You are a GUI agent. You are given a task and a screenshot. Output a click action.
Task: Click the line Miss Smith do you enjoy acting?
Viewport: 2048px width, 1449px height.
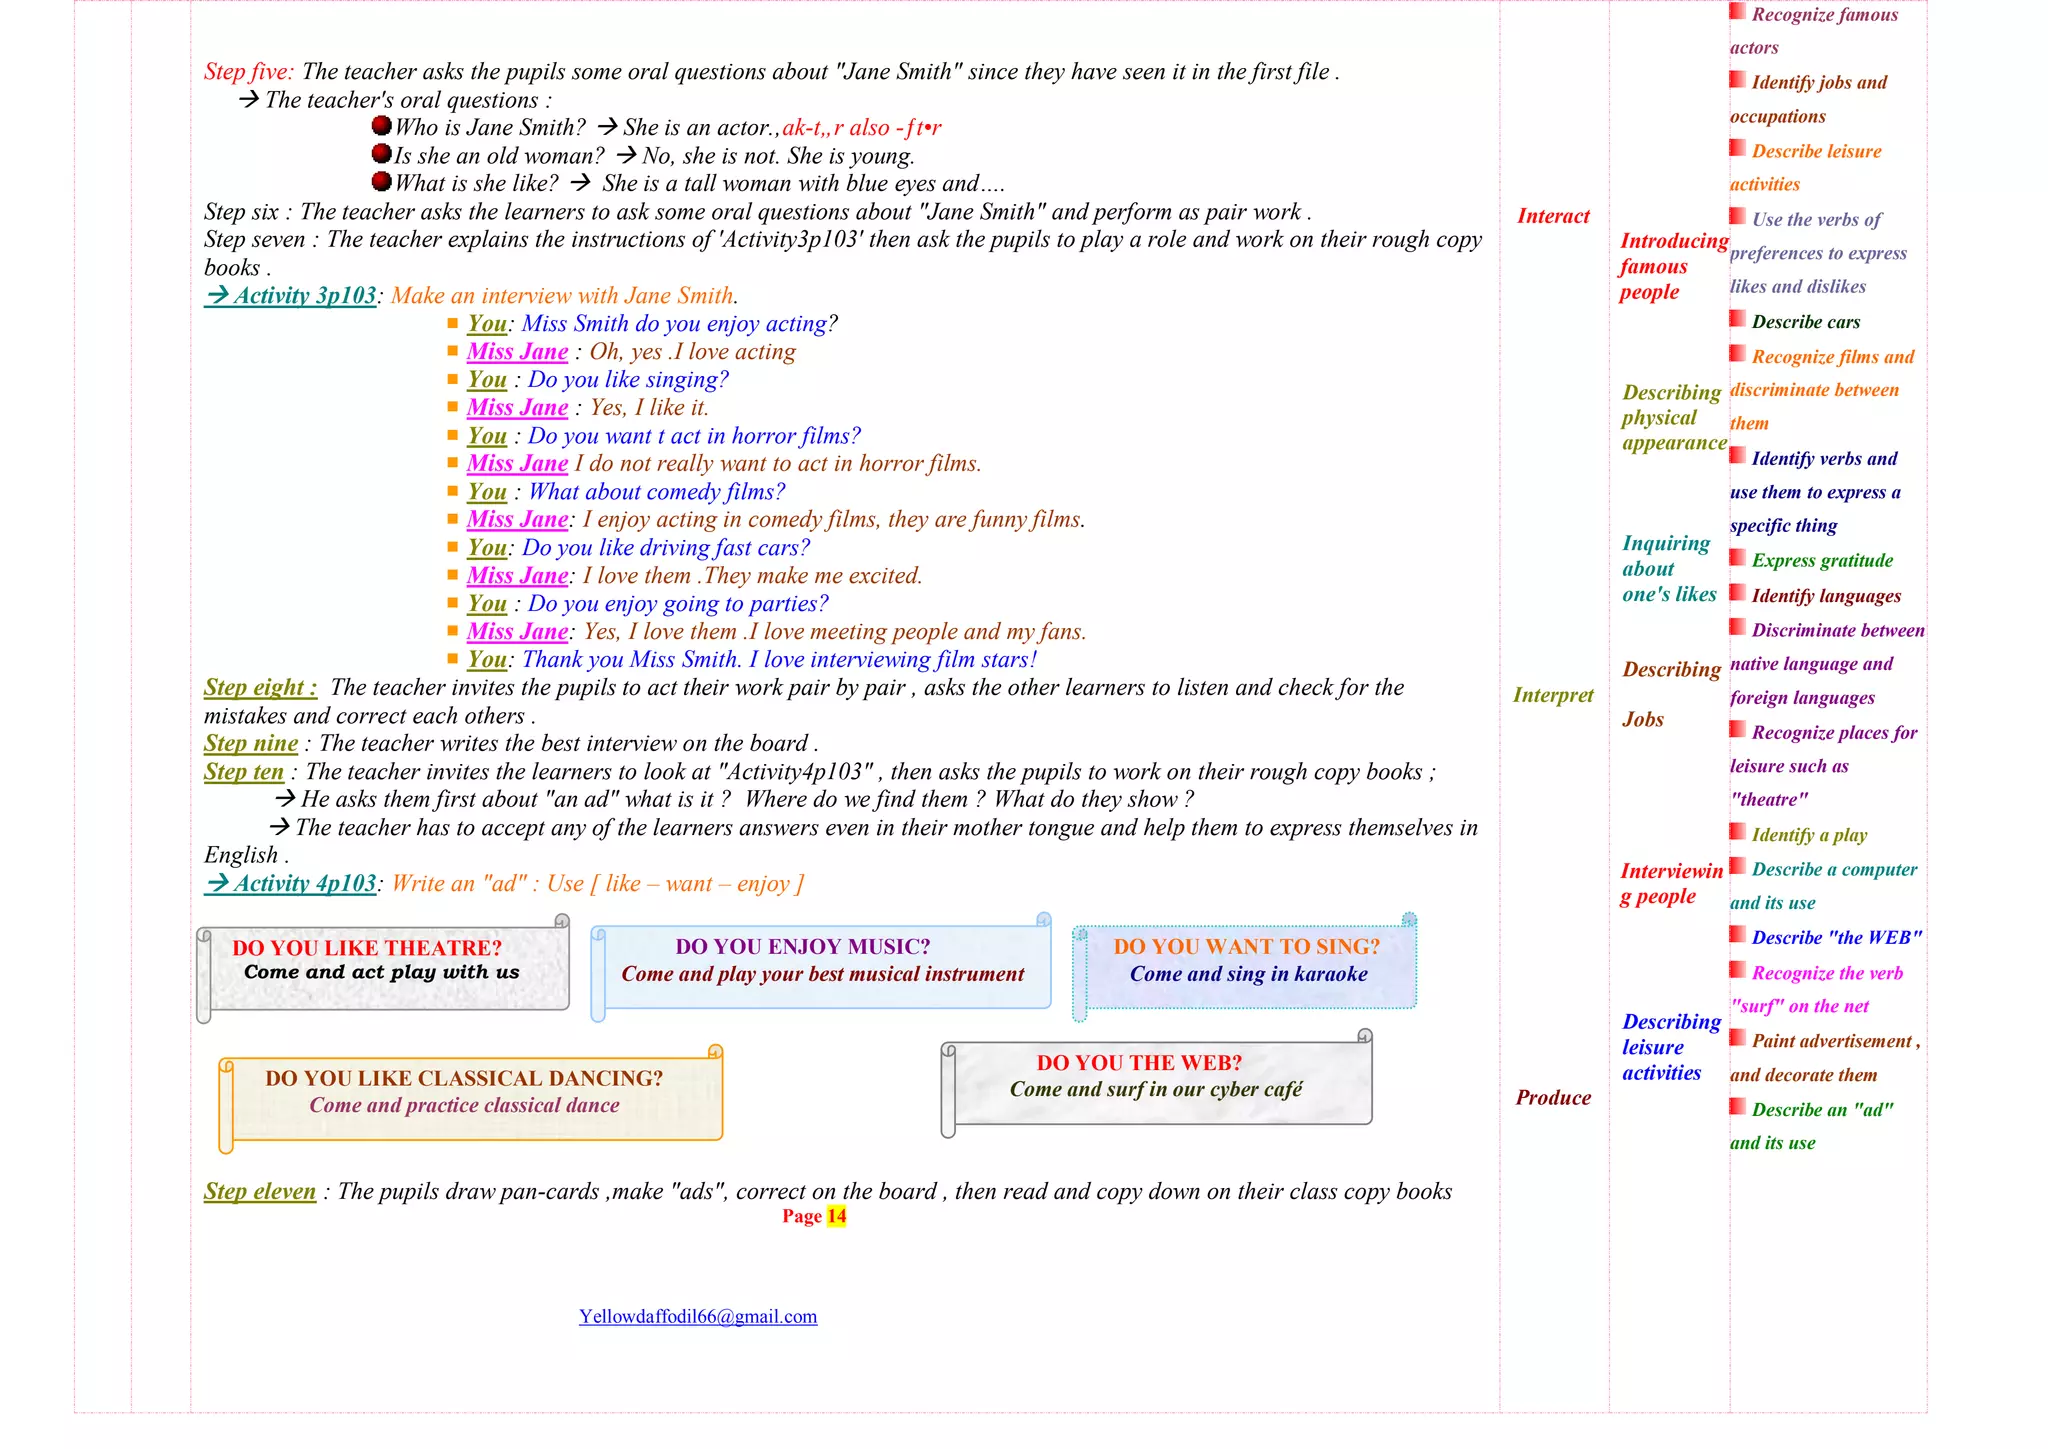[x=680, y=324]
